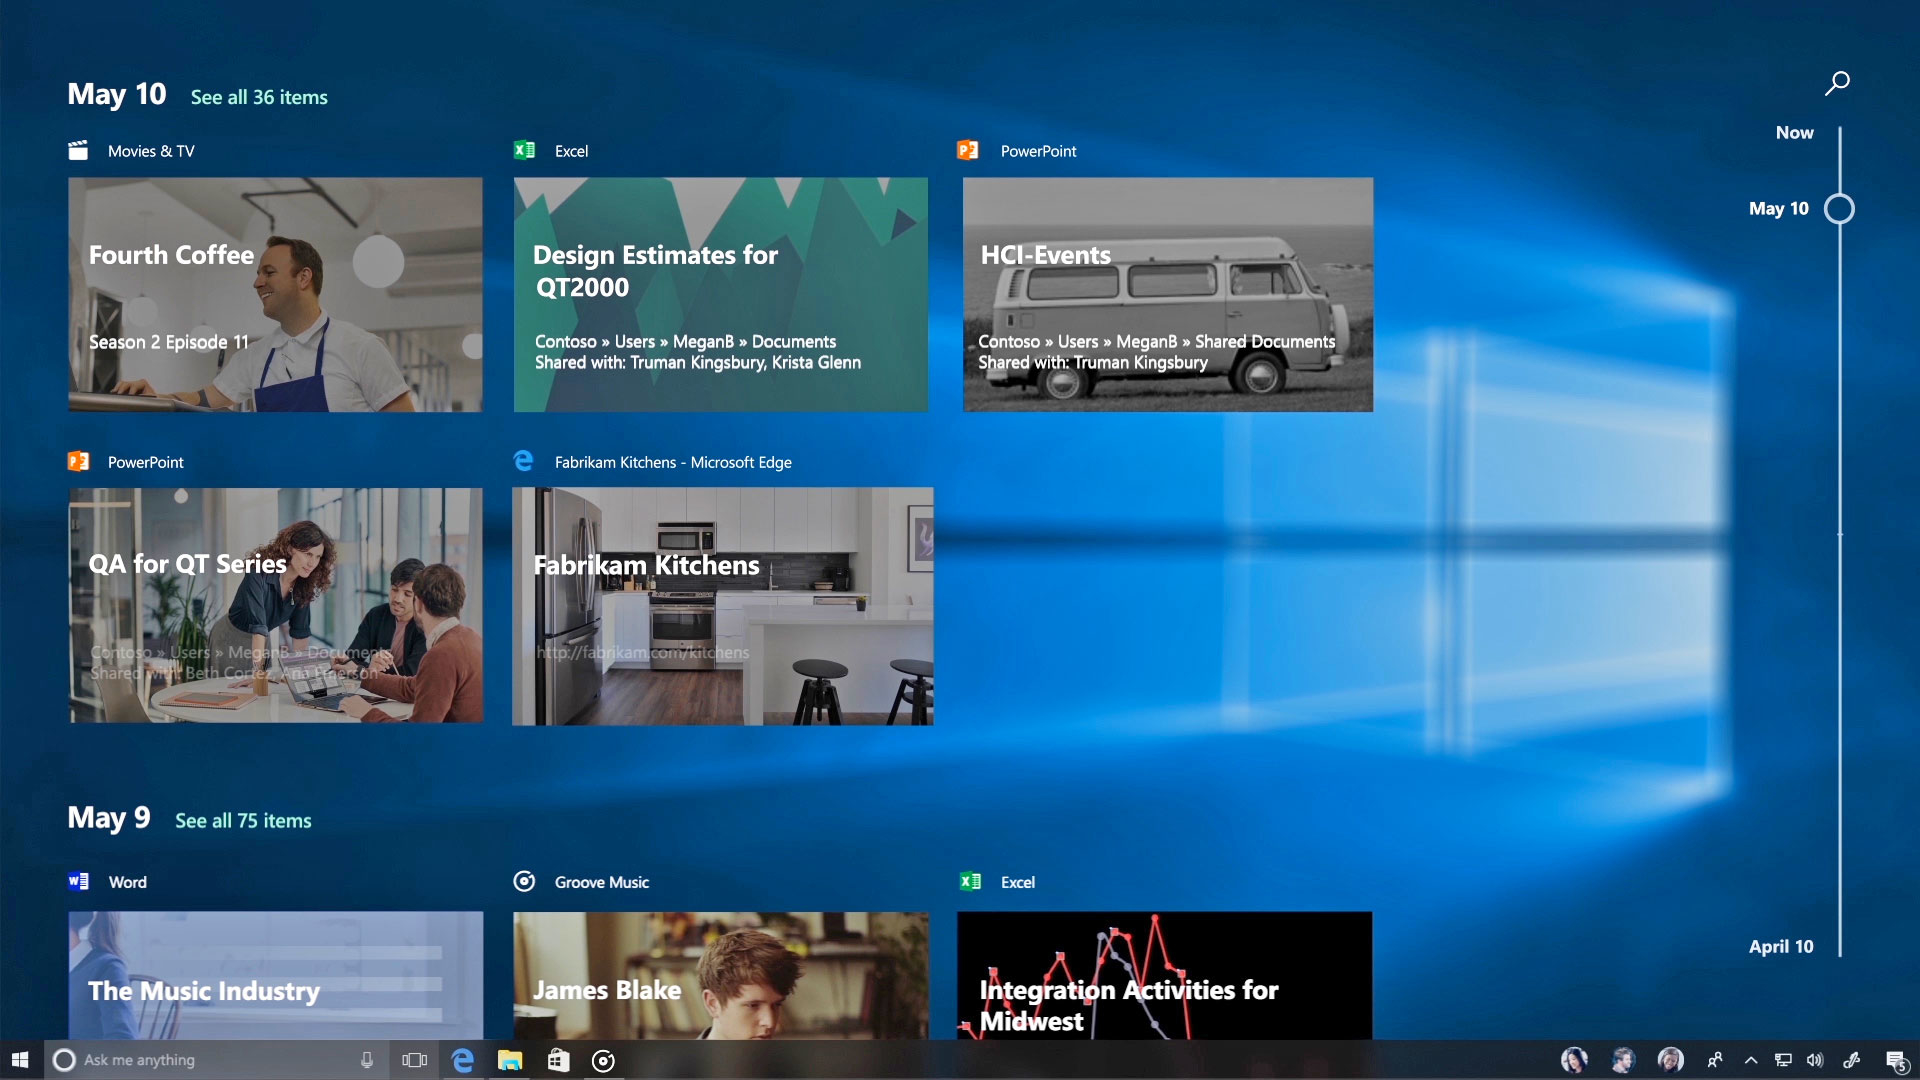Screen dimensions: 1920x1080
Task: Click the Excel icon on Integration Activities card
Action: coord(971,881)
